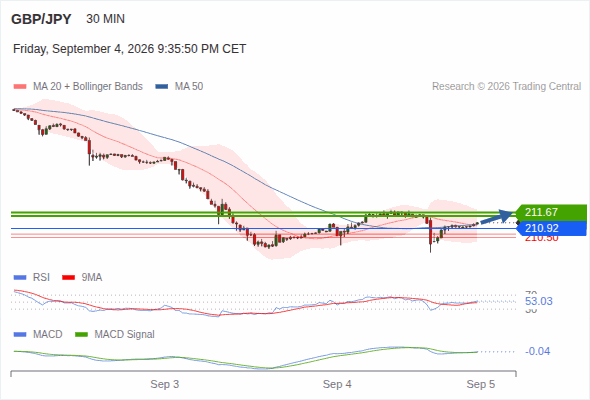The width and height of the screenshot is (590, 400).
Task: Click the 9MA legend label
Action: pos(92,278)
